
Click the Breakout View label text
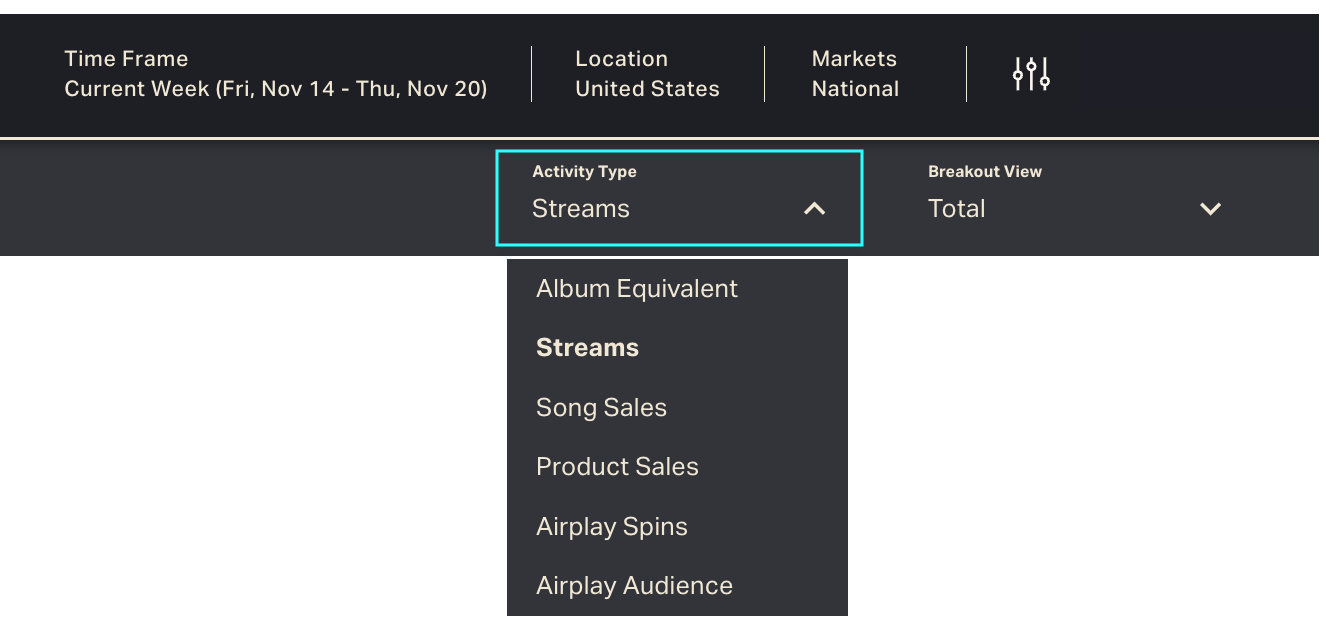click(x=985, y=172)
